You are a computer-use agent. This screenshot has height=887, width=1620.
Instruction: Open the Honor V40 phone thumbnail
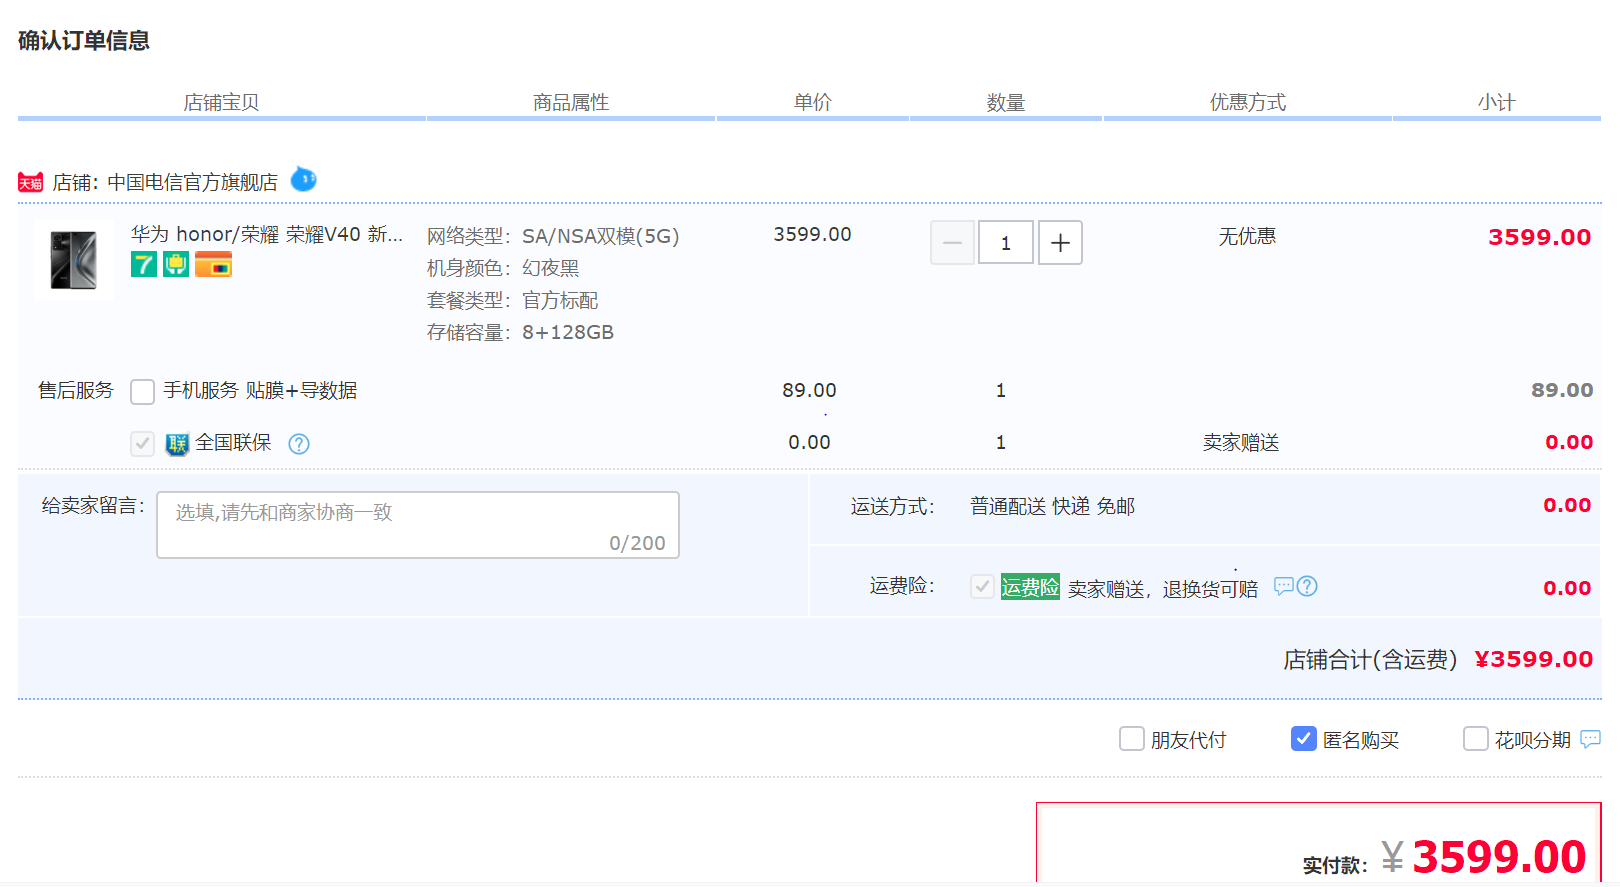pyautogui.click(x=74, y=260)
